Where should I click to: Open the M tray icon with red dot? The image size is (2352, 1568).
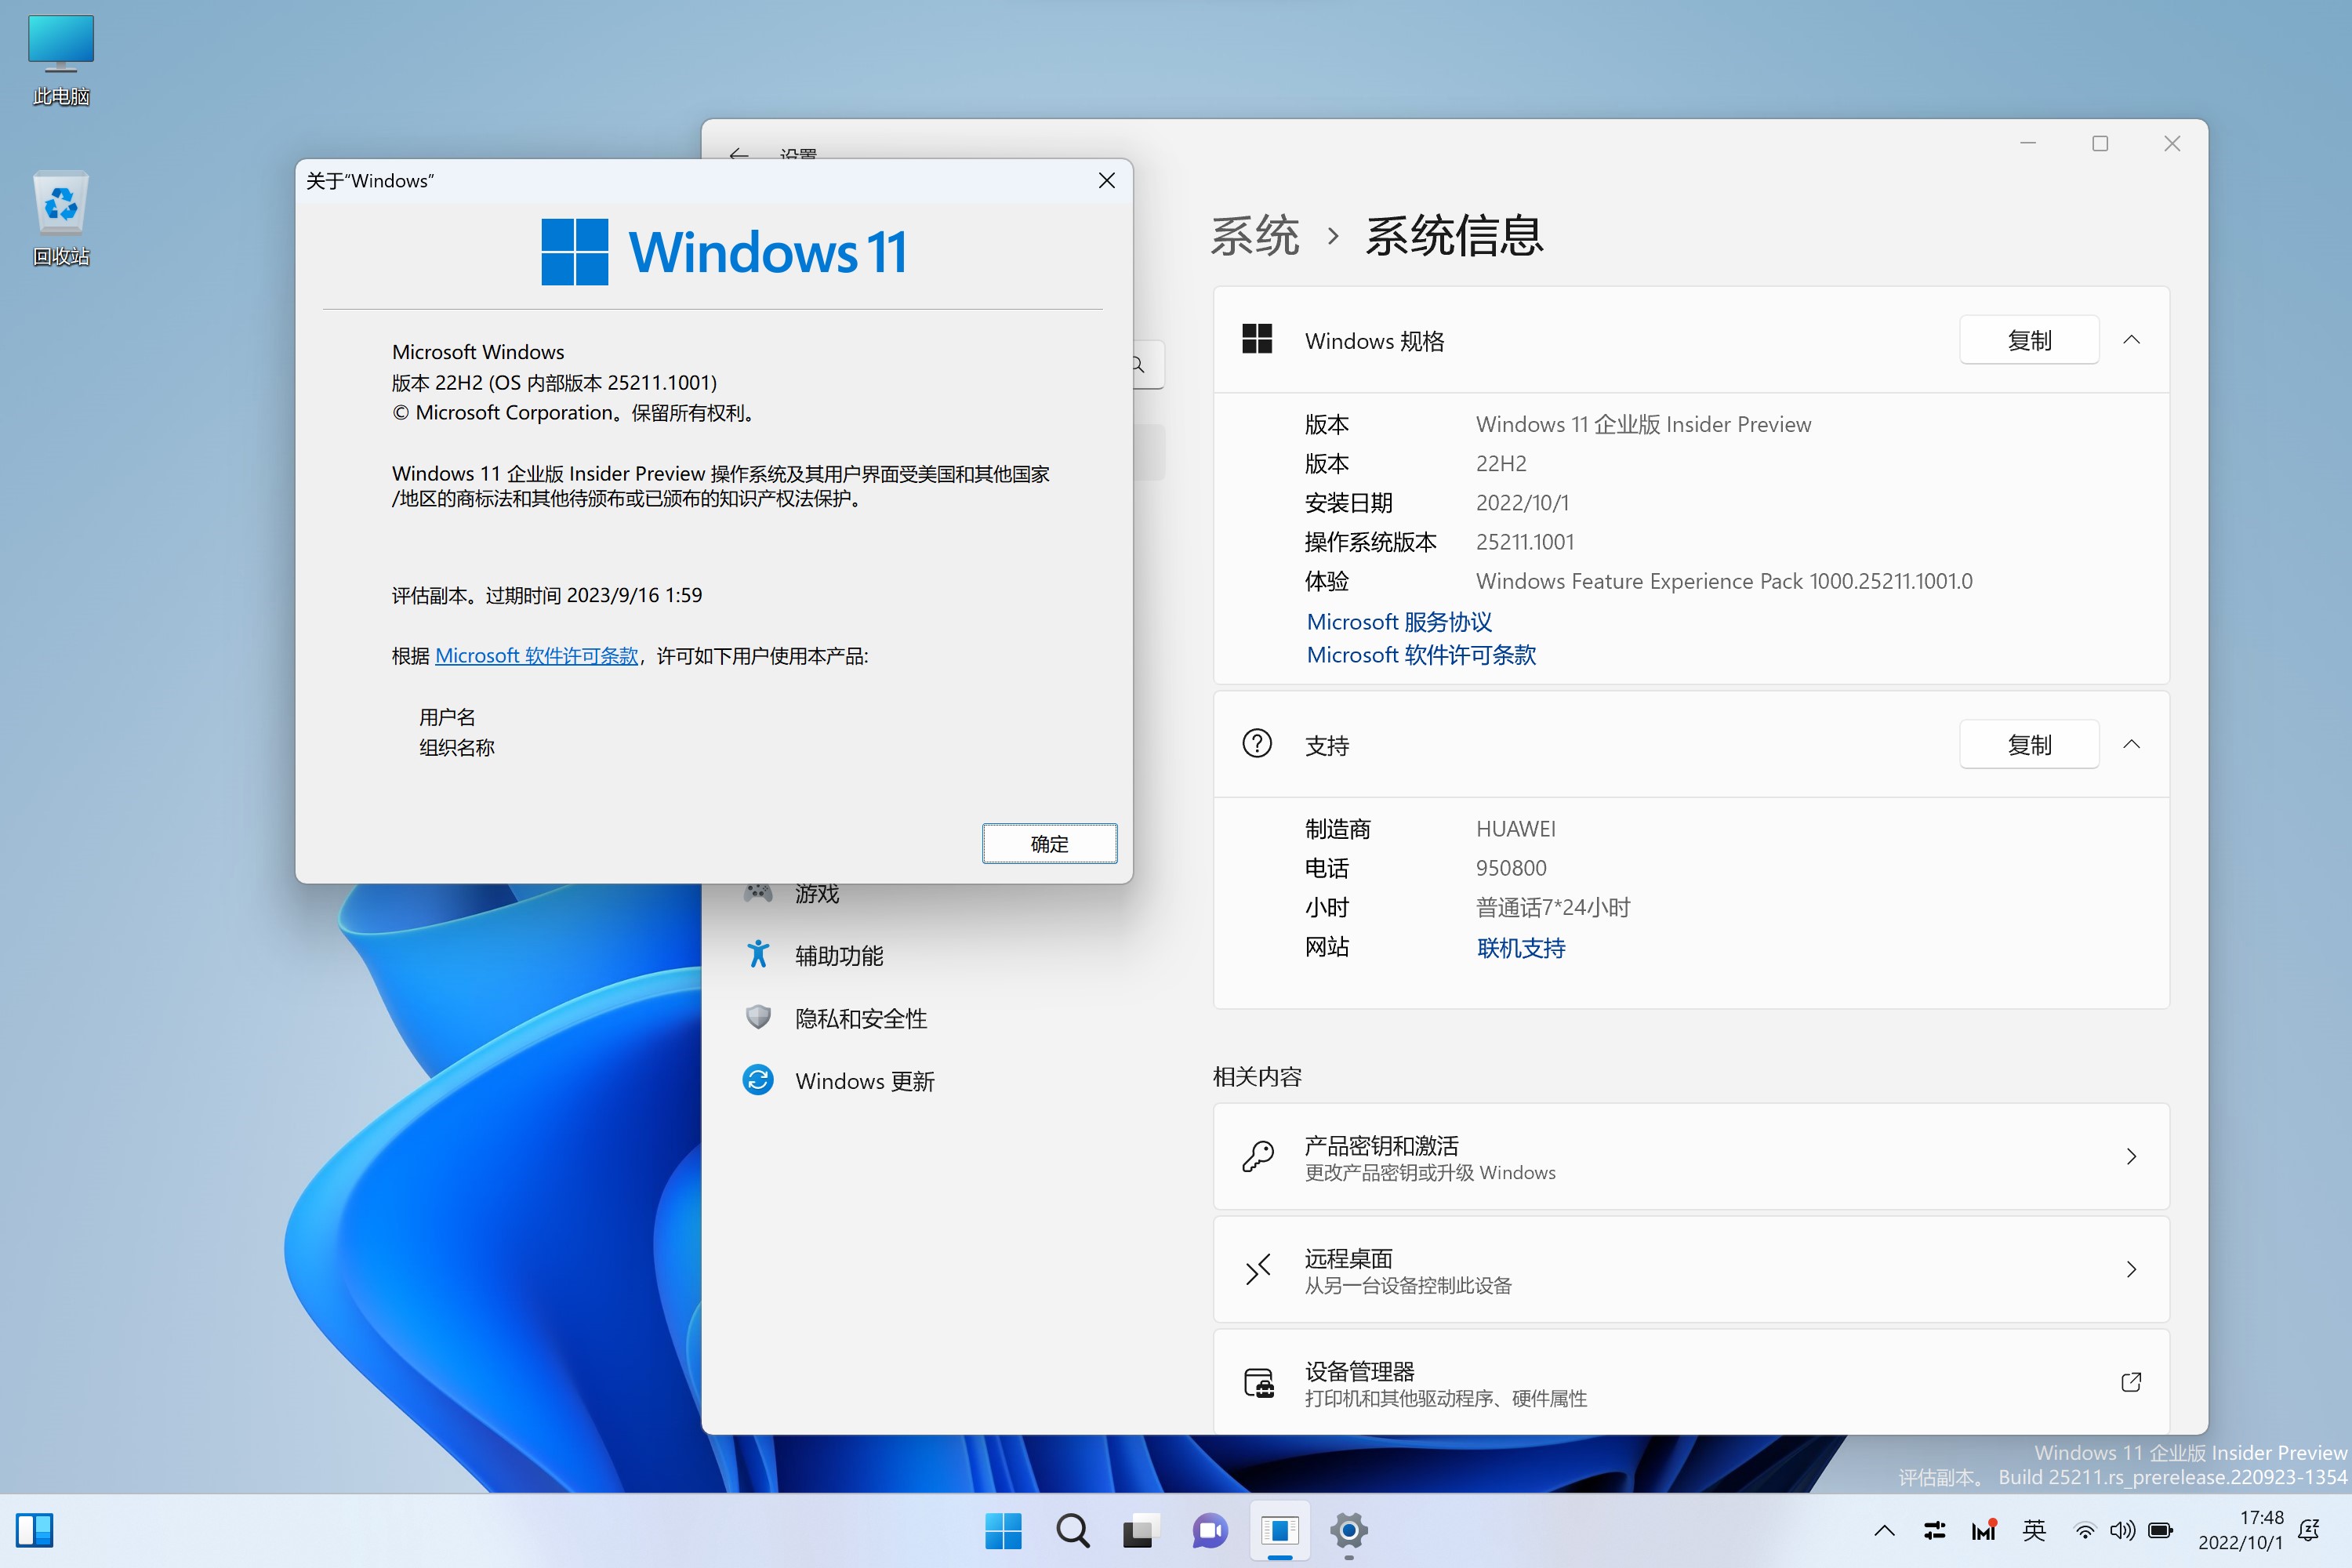(1984, 1530)
